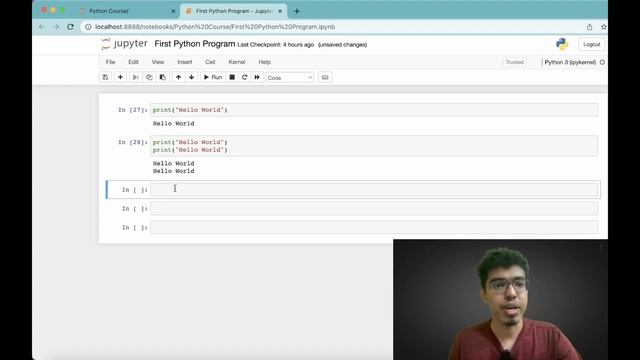Screen dimensions: 640x360
Task: Open the Help menu
Action: point(264,62)
